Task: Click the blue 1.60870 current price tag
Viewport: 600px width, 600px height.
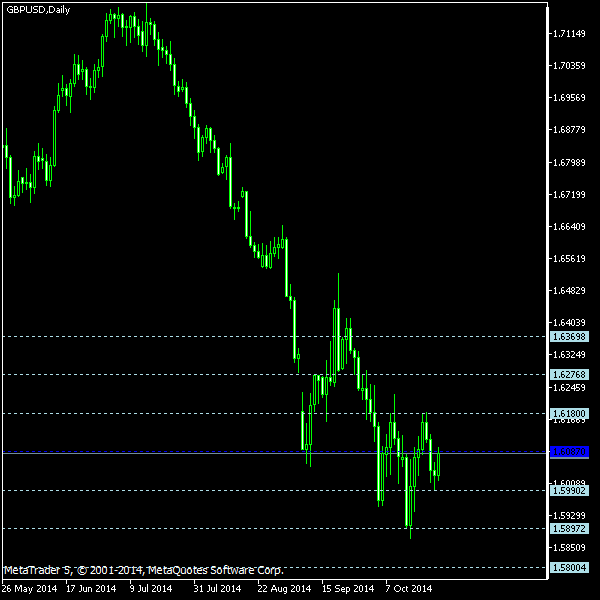Action: 569,452
